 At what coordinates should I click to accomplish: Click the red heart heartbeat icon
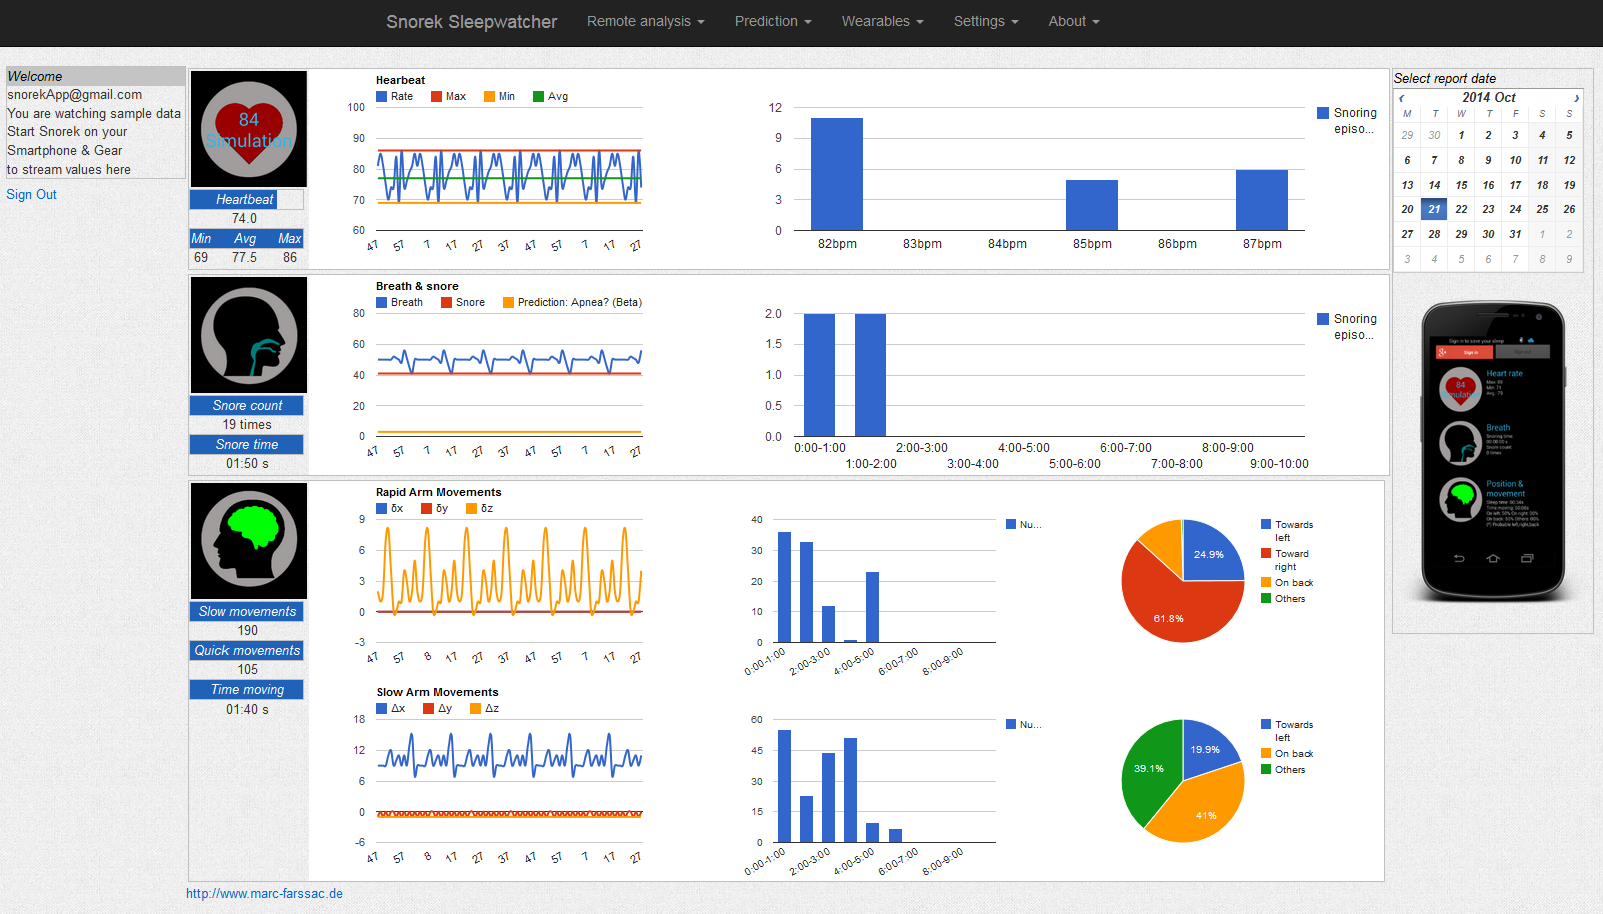click(249, 129)
